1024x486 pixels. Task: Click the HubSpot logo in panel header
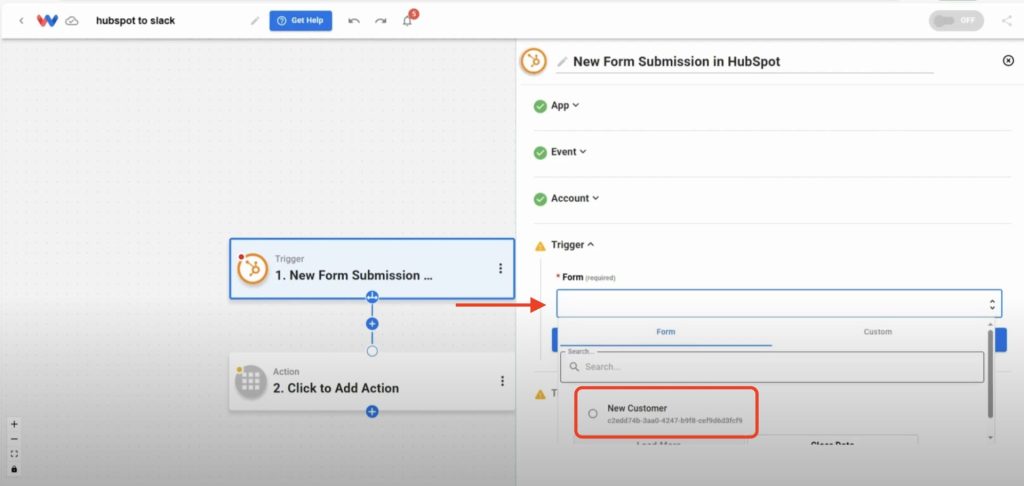point(534,61)
